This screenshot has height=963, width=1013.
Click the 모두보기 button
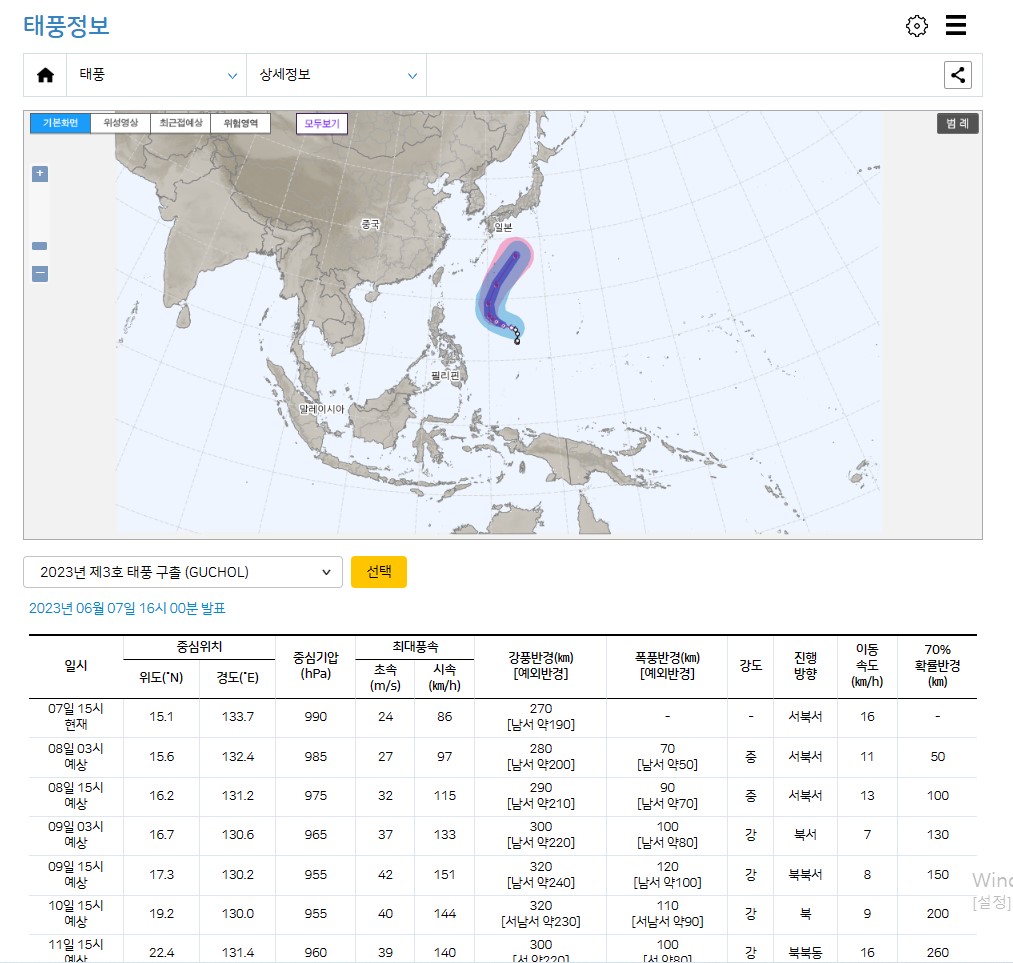(x=322, y=123)
